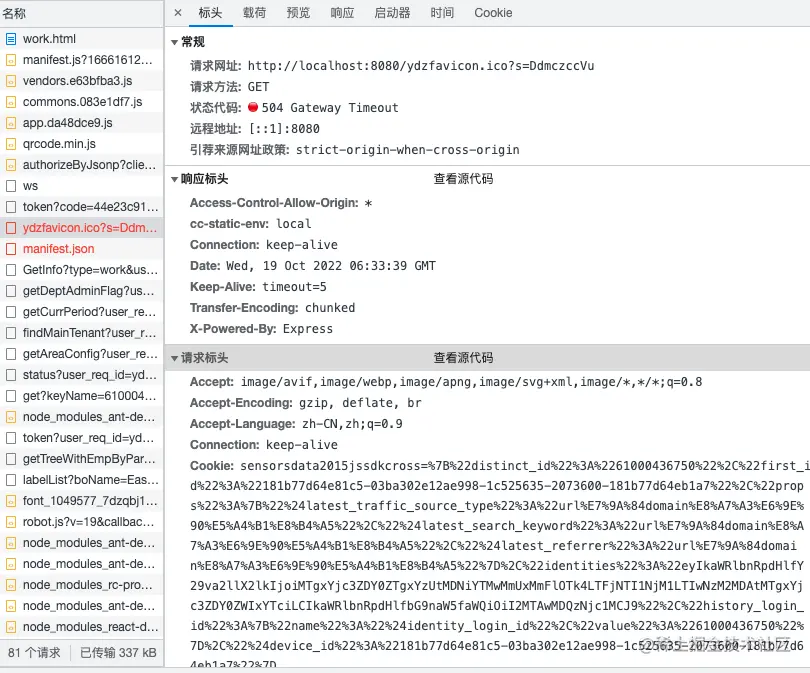Click the document icon for work.html
810x673 pixels.
[x=11, y=39]
